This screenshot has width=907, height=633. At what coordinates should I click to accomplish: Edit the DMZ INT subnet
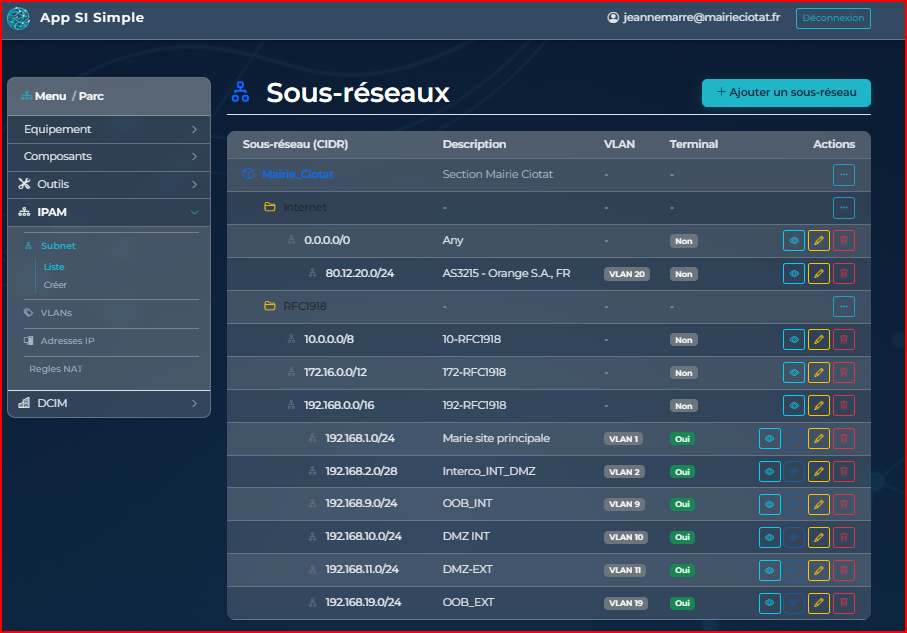(x=818, y=538)
